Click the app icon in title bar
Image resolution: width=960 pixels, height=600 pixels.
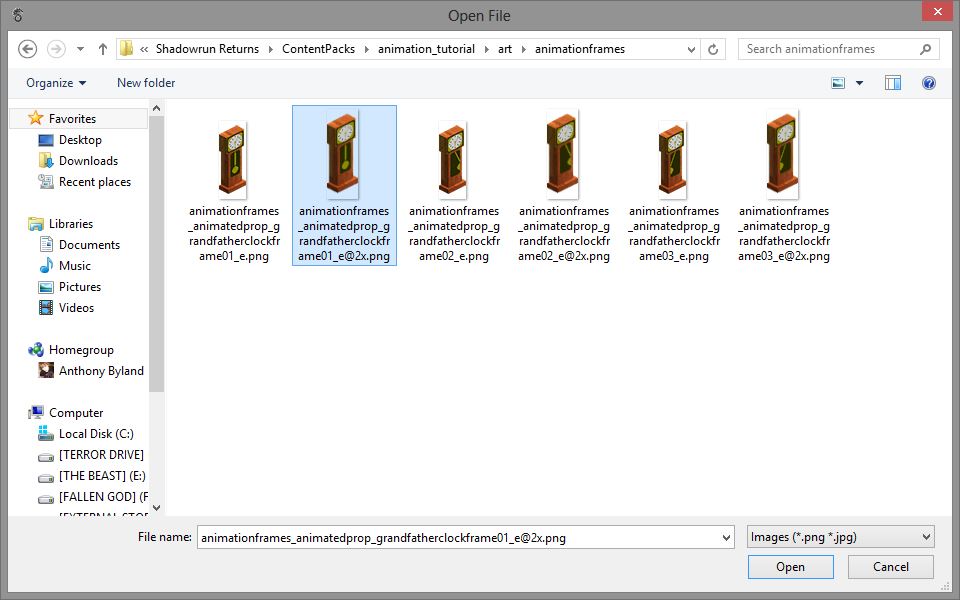[x=18, y=15]
